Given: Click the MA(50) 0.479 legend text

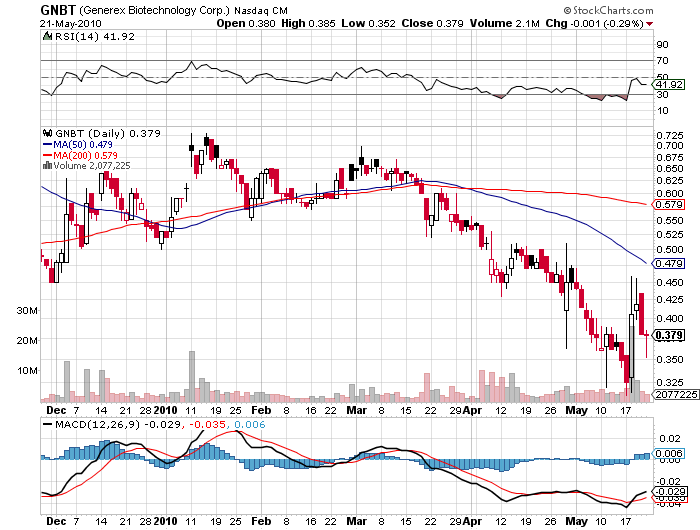Looking at the screenshot, I should click(x=83, y=144).
